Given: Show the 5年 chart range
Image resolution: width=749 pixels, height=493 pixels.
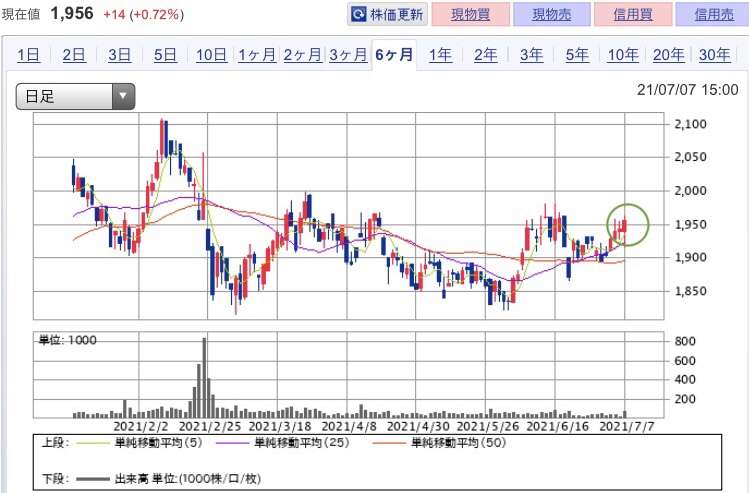Looking at the screenshot, I should (x=577, y=55).
